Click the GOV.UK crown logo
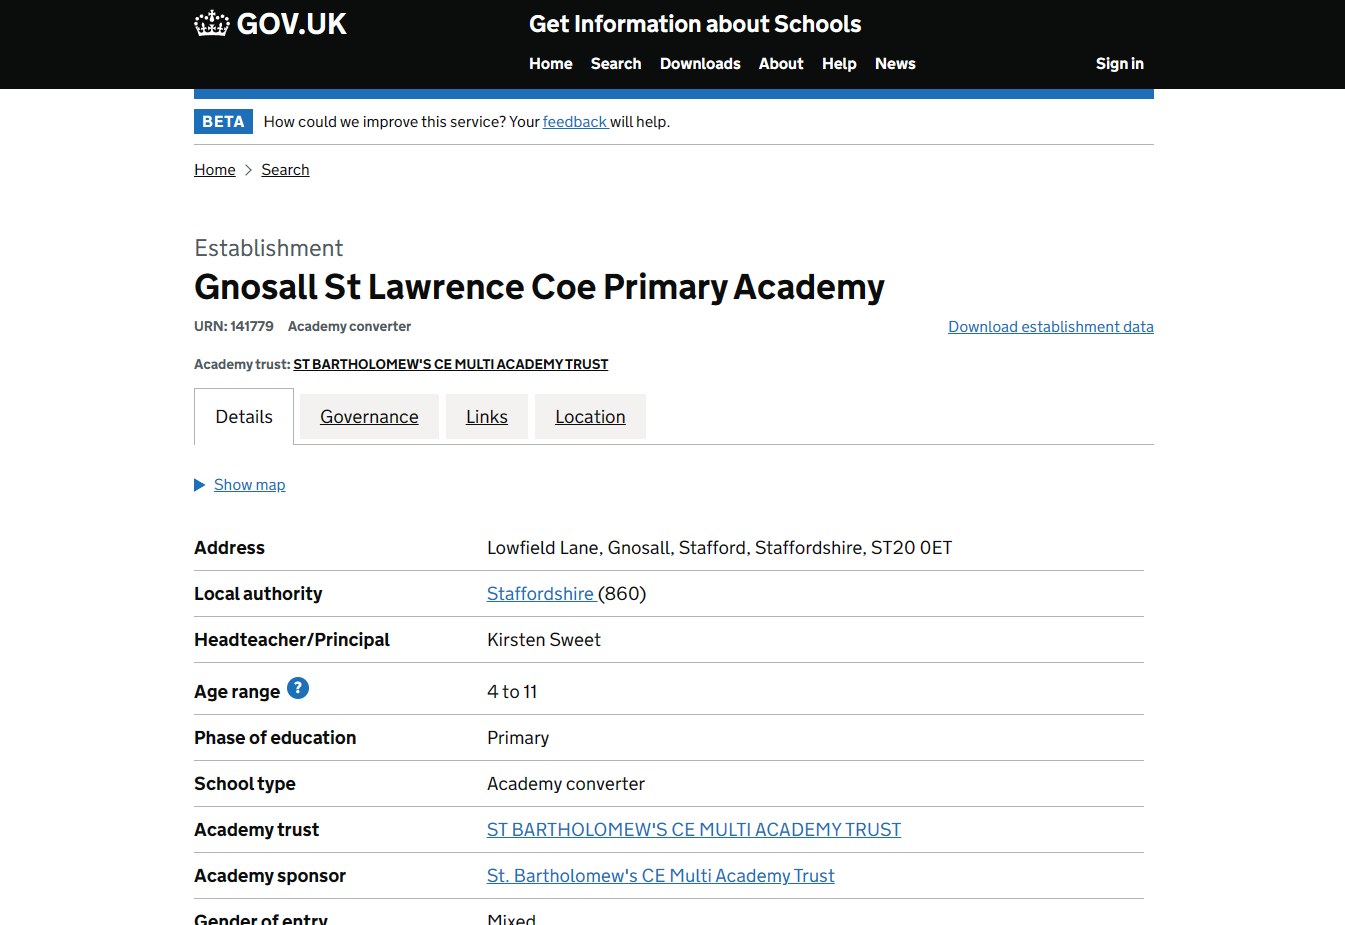This screenshot has width=1345, height=925. [212, 22]
